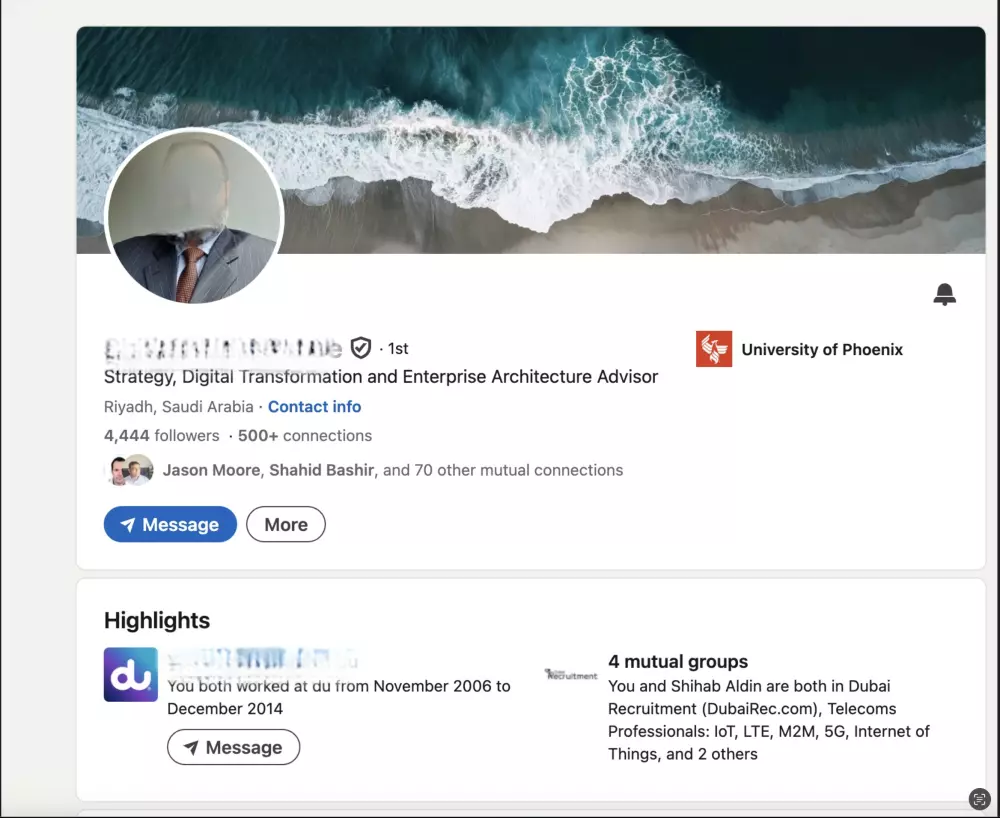Open Contact info
This screenshot has height=818, width=1000.
tap(314, 406)
